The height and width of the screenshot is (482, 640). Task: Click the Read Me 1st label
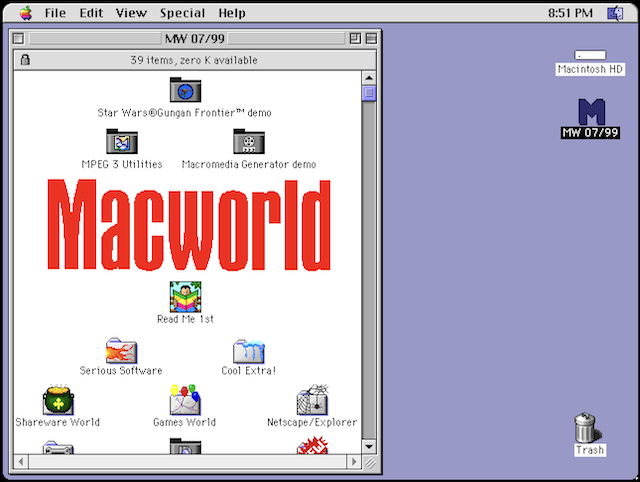click(185, 319)
